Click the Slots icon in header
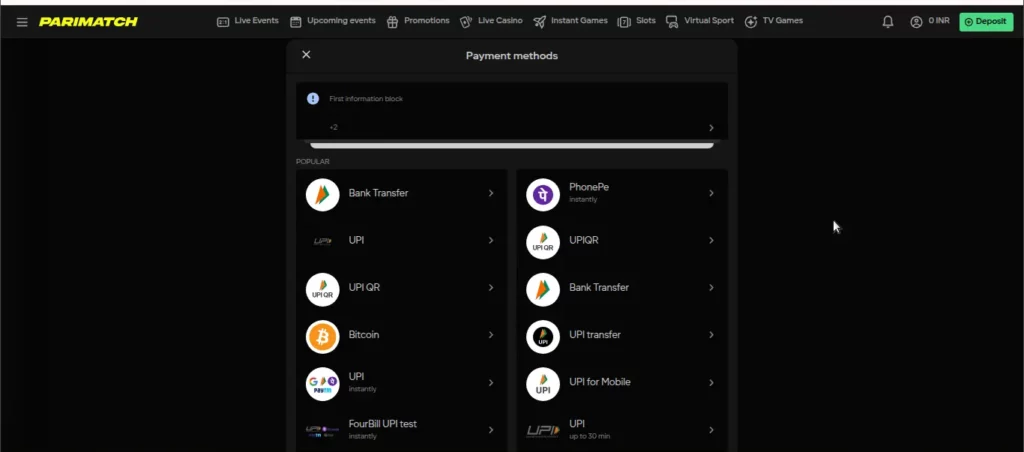The height and width of the screenshot is (452, 1024). [x=624, y=22]
